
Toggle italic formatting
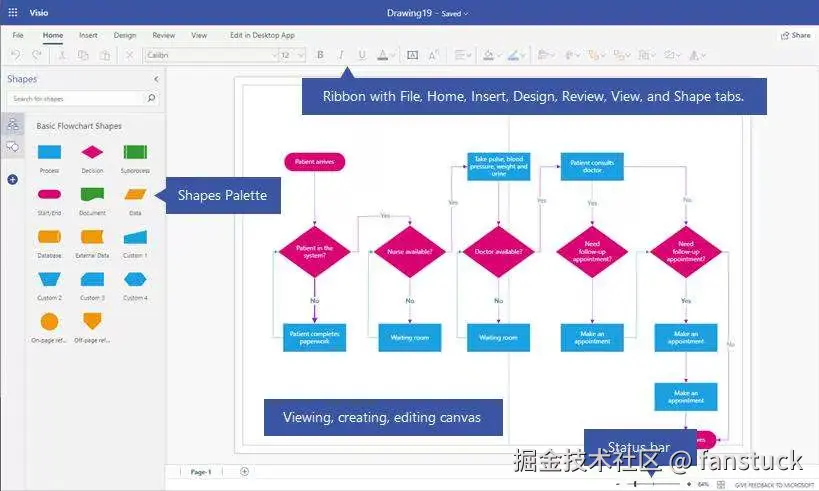(341, 55)
